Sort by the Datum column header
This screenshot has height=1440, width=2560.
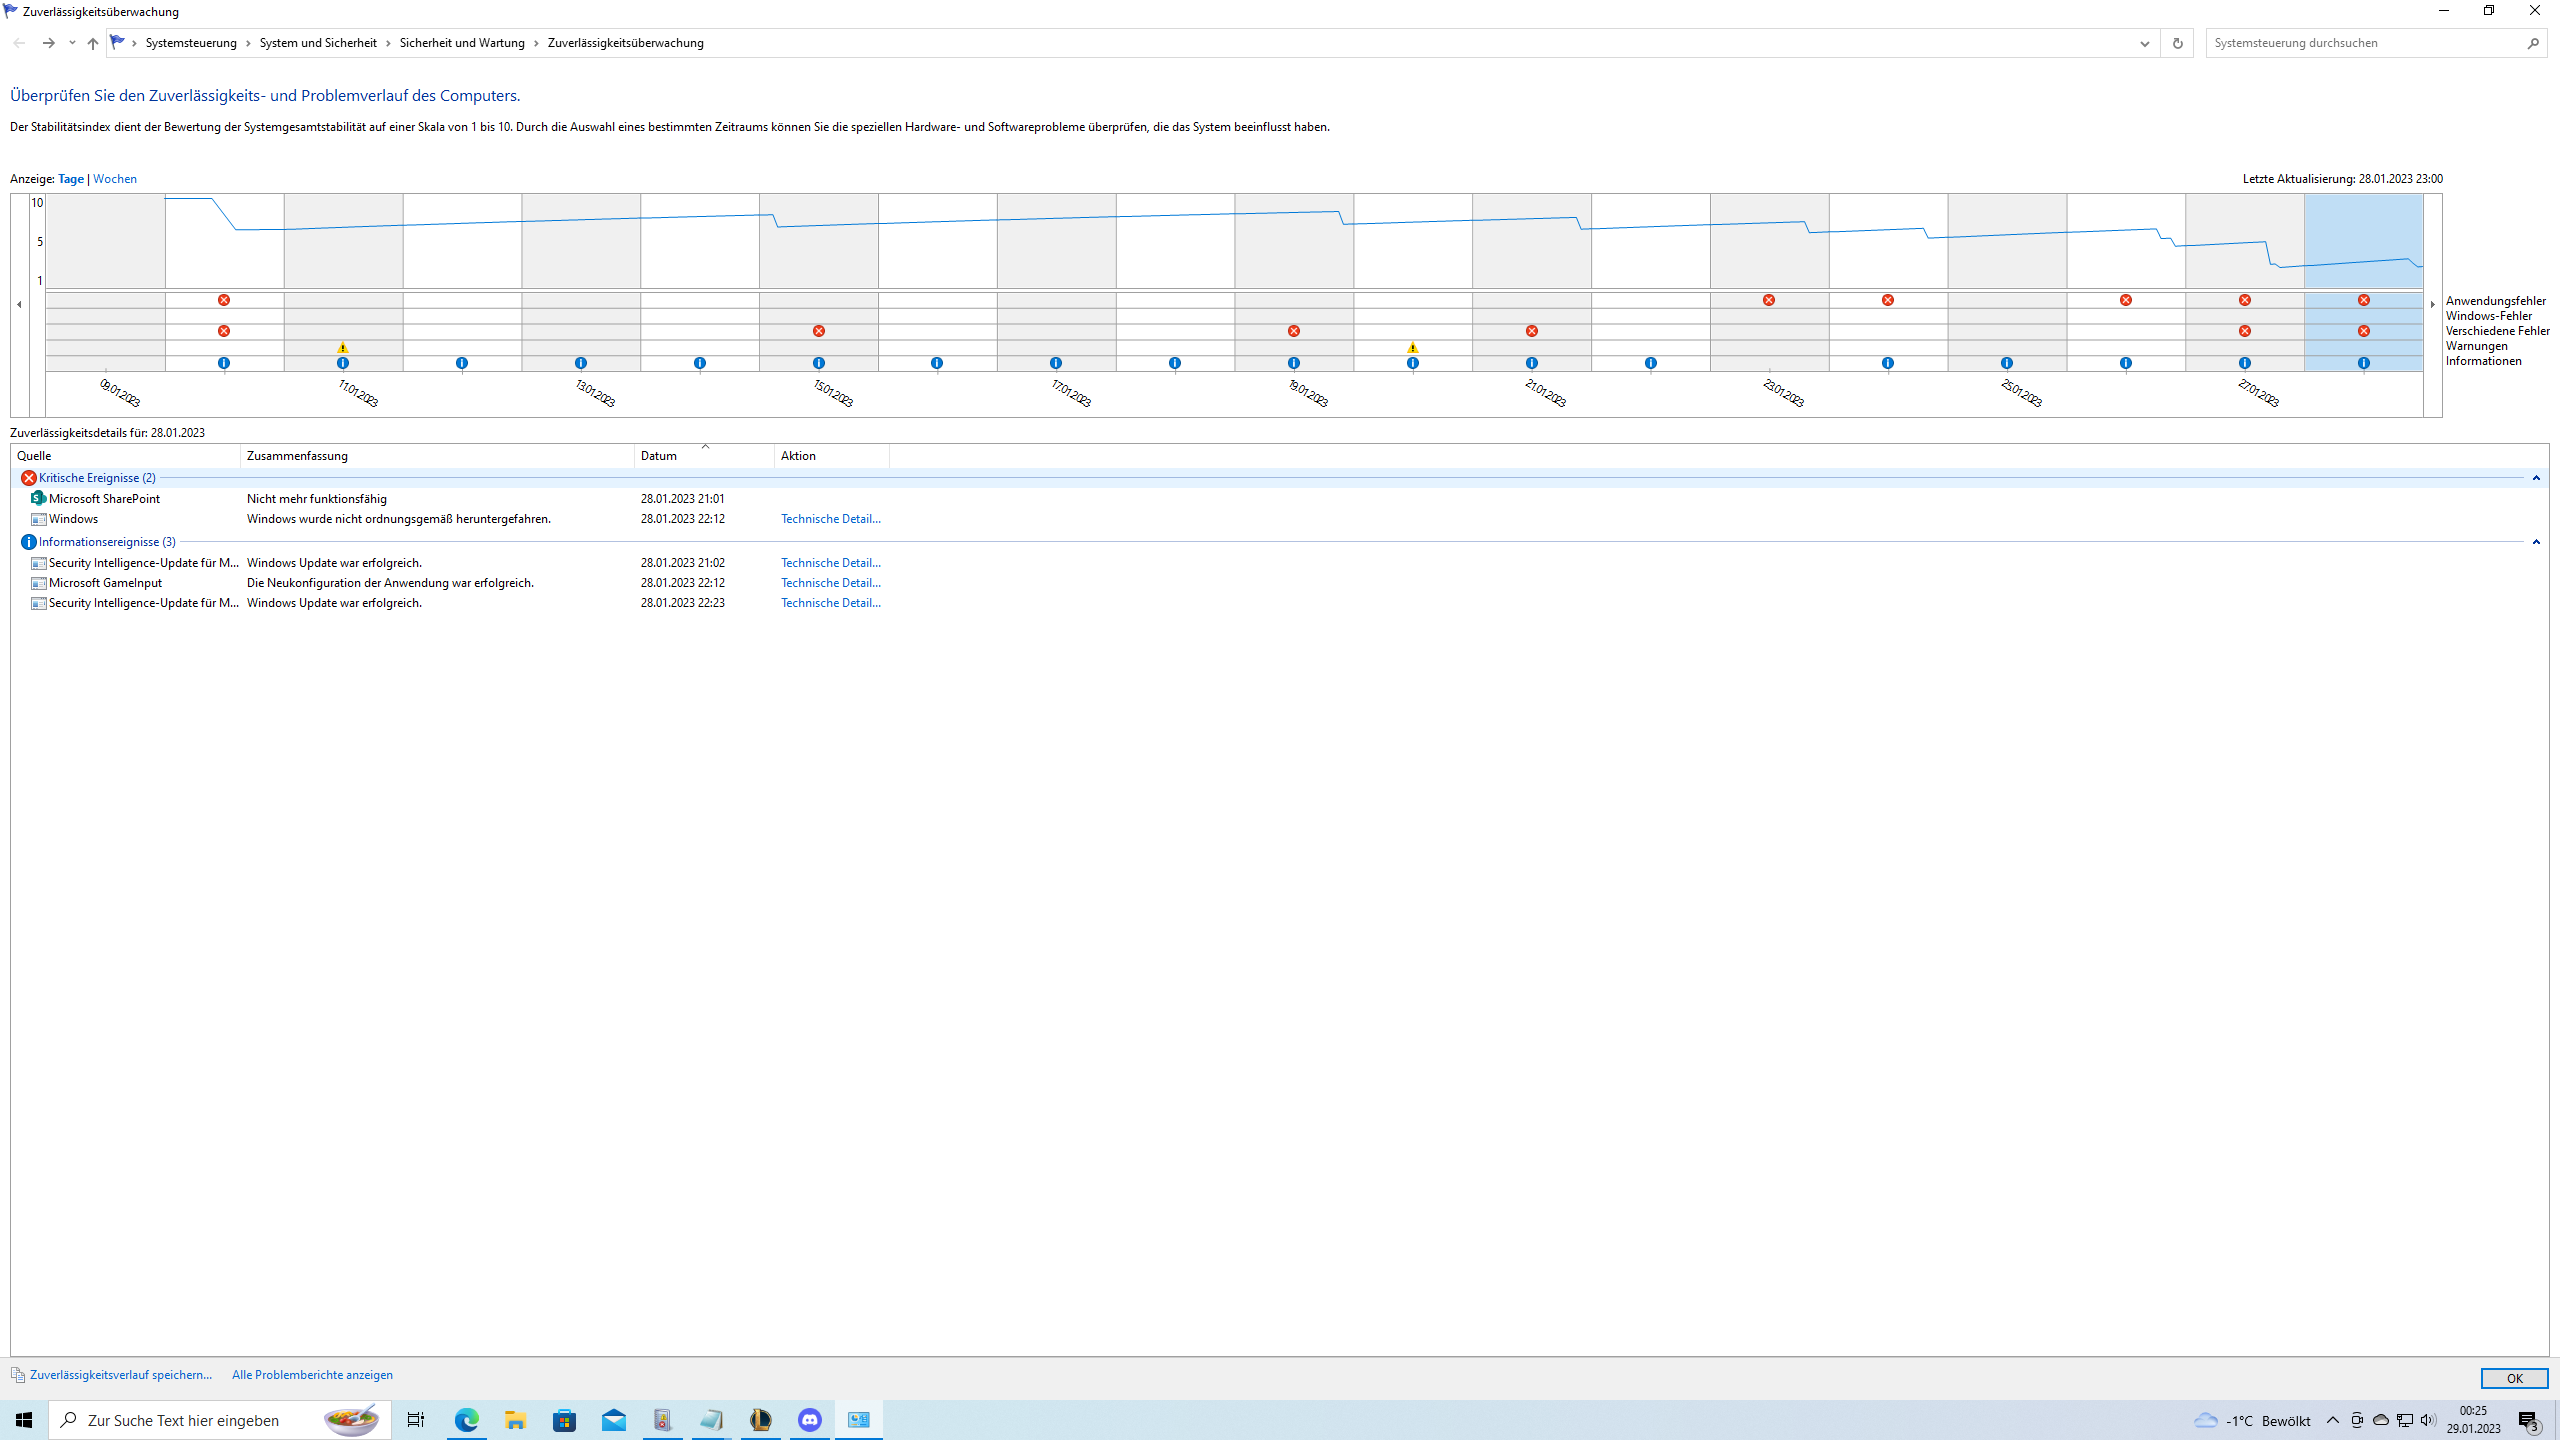[704, 456]
